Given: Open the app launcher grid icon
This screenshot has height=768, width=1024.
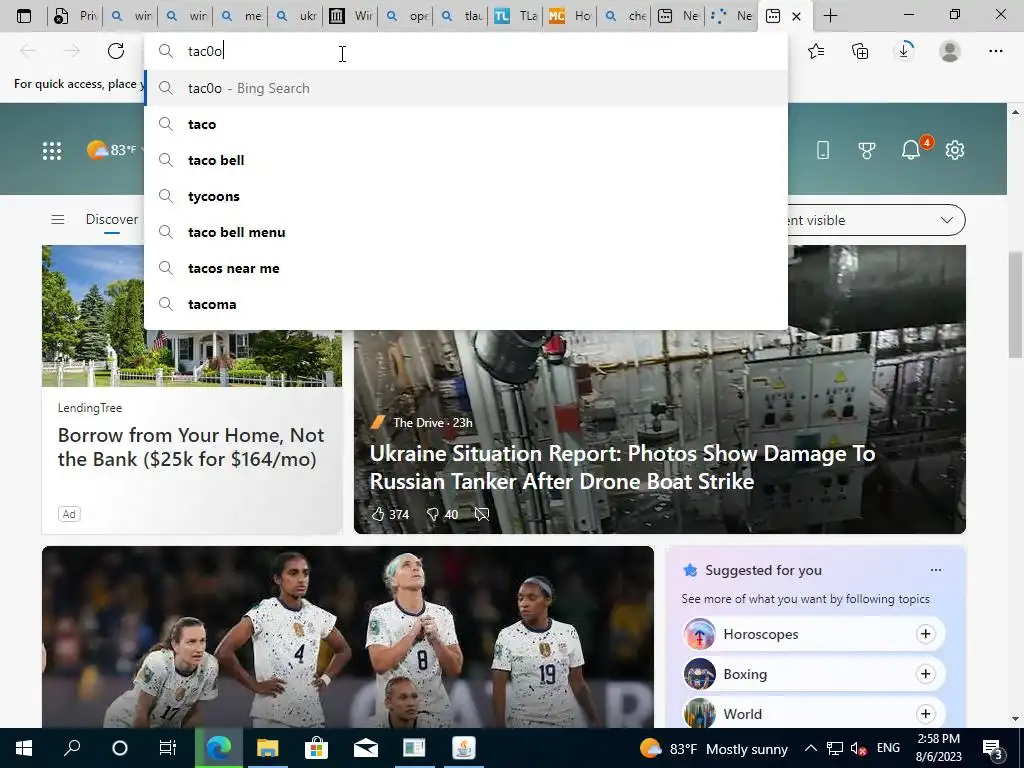Looking at the screenshot, I should point(52,151).
